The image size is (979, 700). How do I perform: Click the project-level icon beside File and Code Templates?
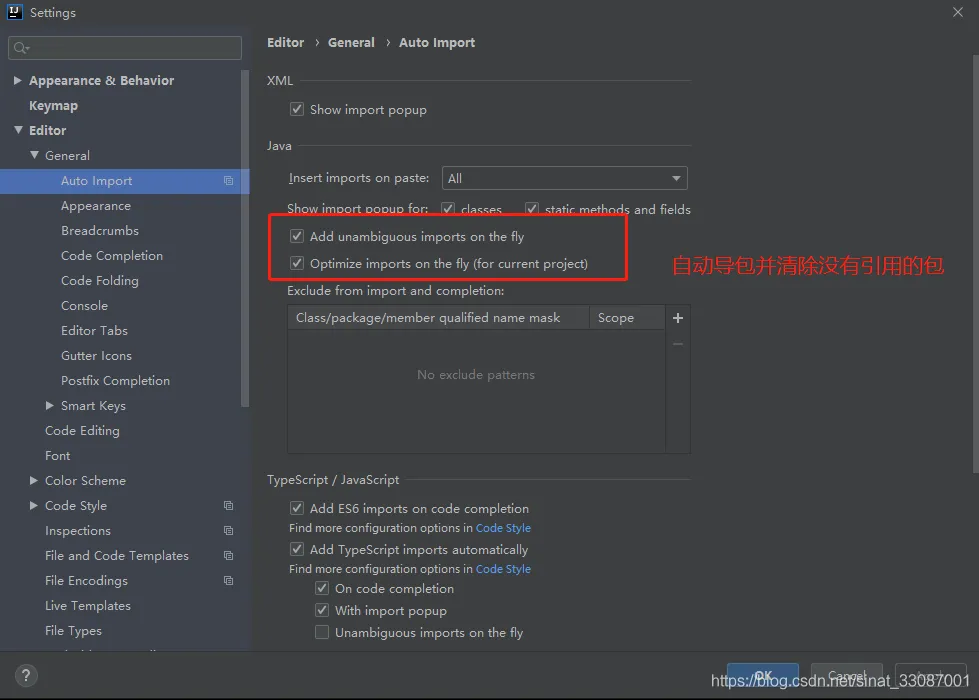click(229, 555)
